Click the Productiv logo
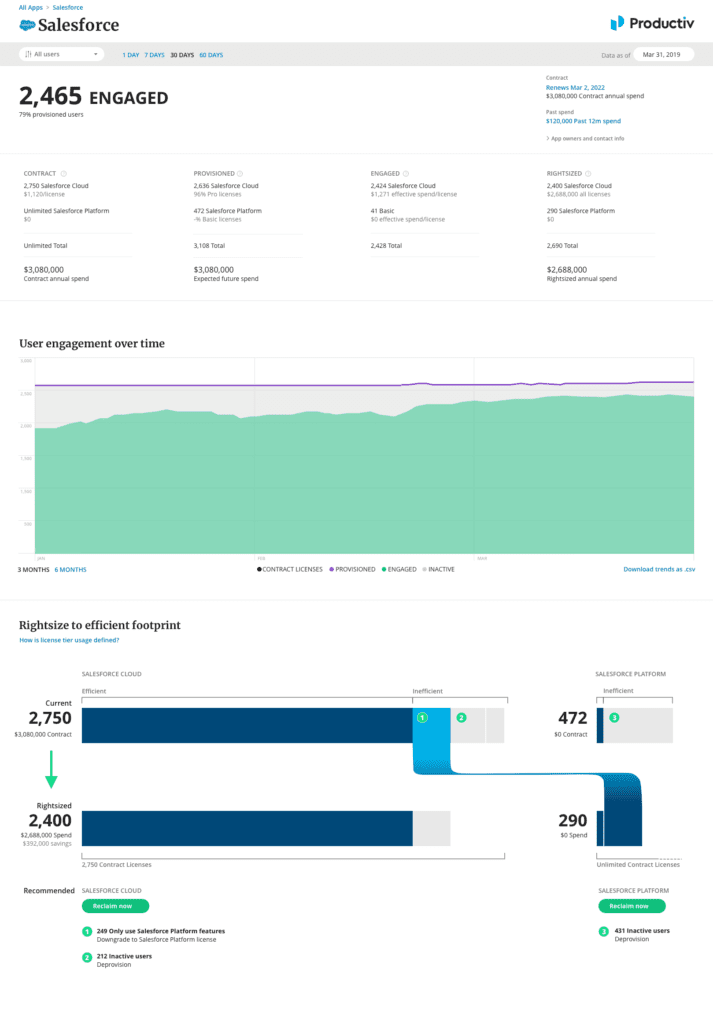 click(652, 24)
